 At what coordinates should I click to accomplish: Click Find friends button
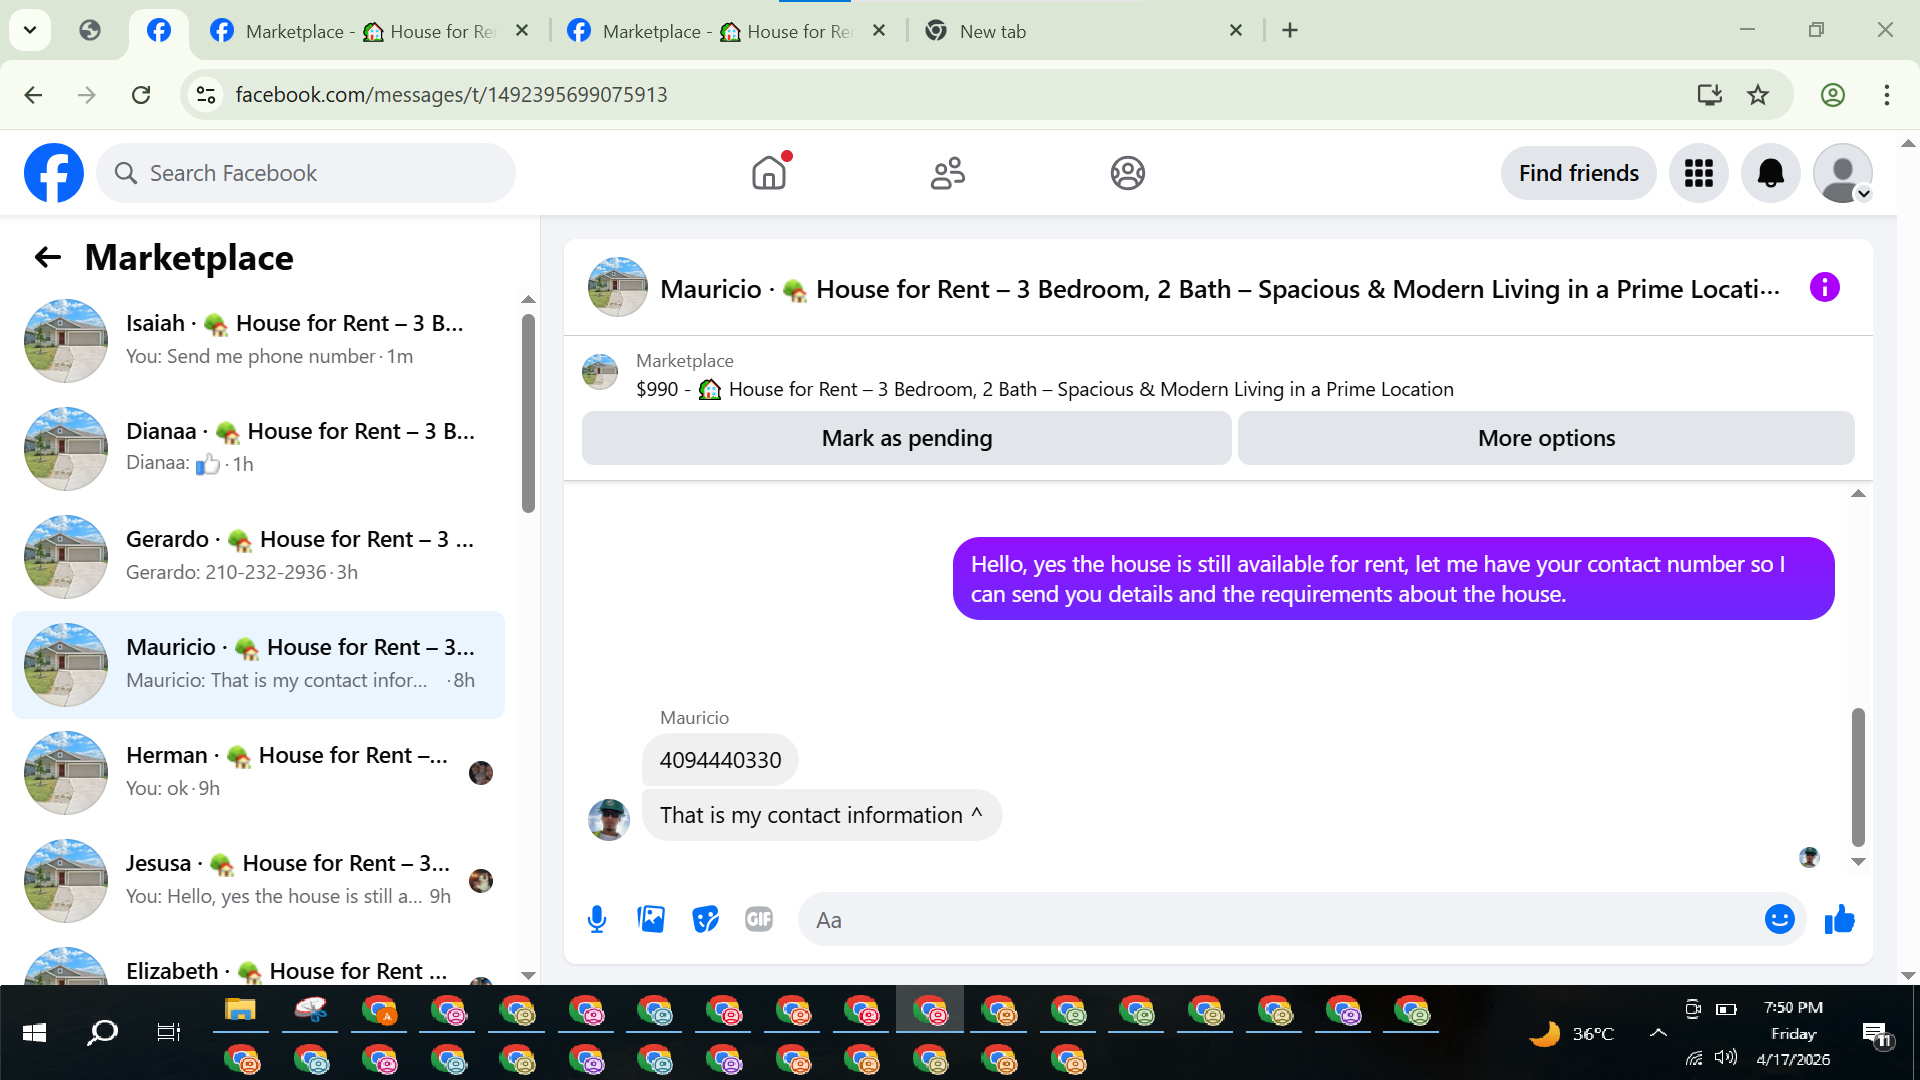coord(1578,173)
